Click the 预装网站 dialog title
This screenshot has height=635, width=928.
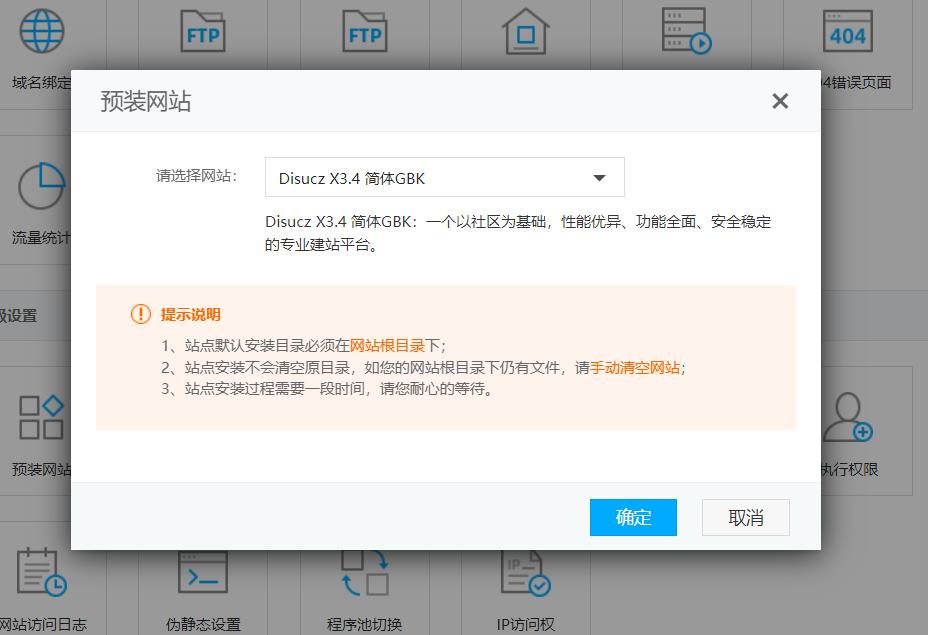coord(146,101)
